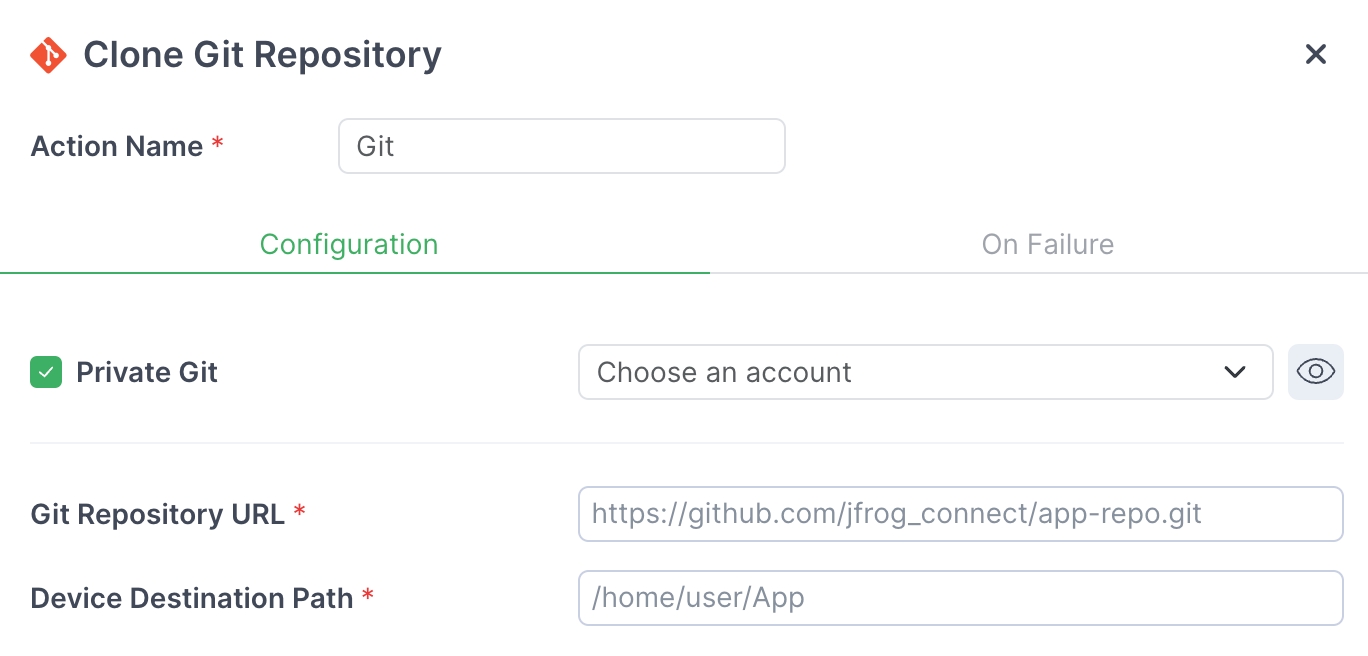Click the Git logo icon in header
This screenshot has height=656, width=1368.
[x=48, y=55]
